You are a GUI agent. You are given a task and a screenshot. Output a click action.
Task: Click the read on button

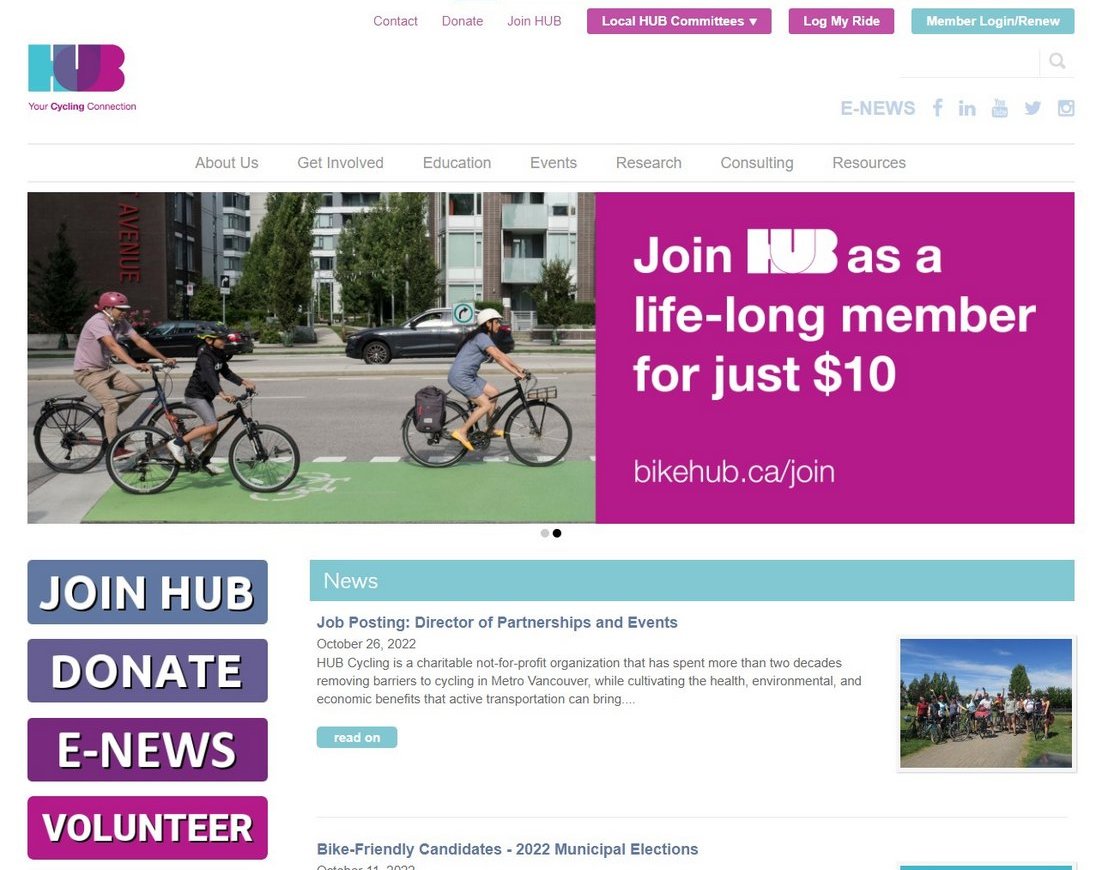(x=357, y=737)
